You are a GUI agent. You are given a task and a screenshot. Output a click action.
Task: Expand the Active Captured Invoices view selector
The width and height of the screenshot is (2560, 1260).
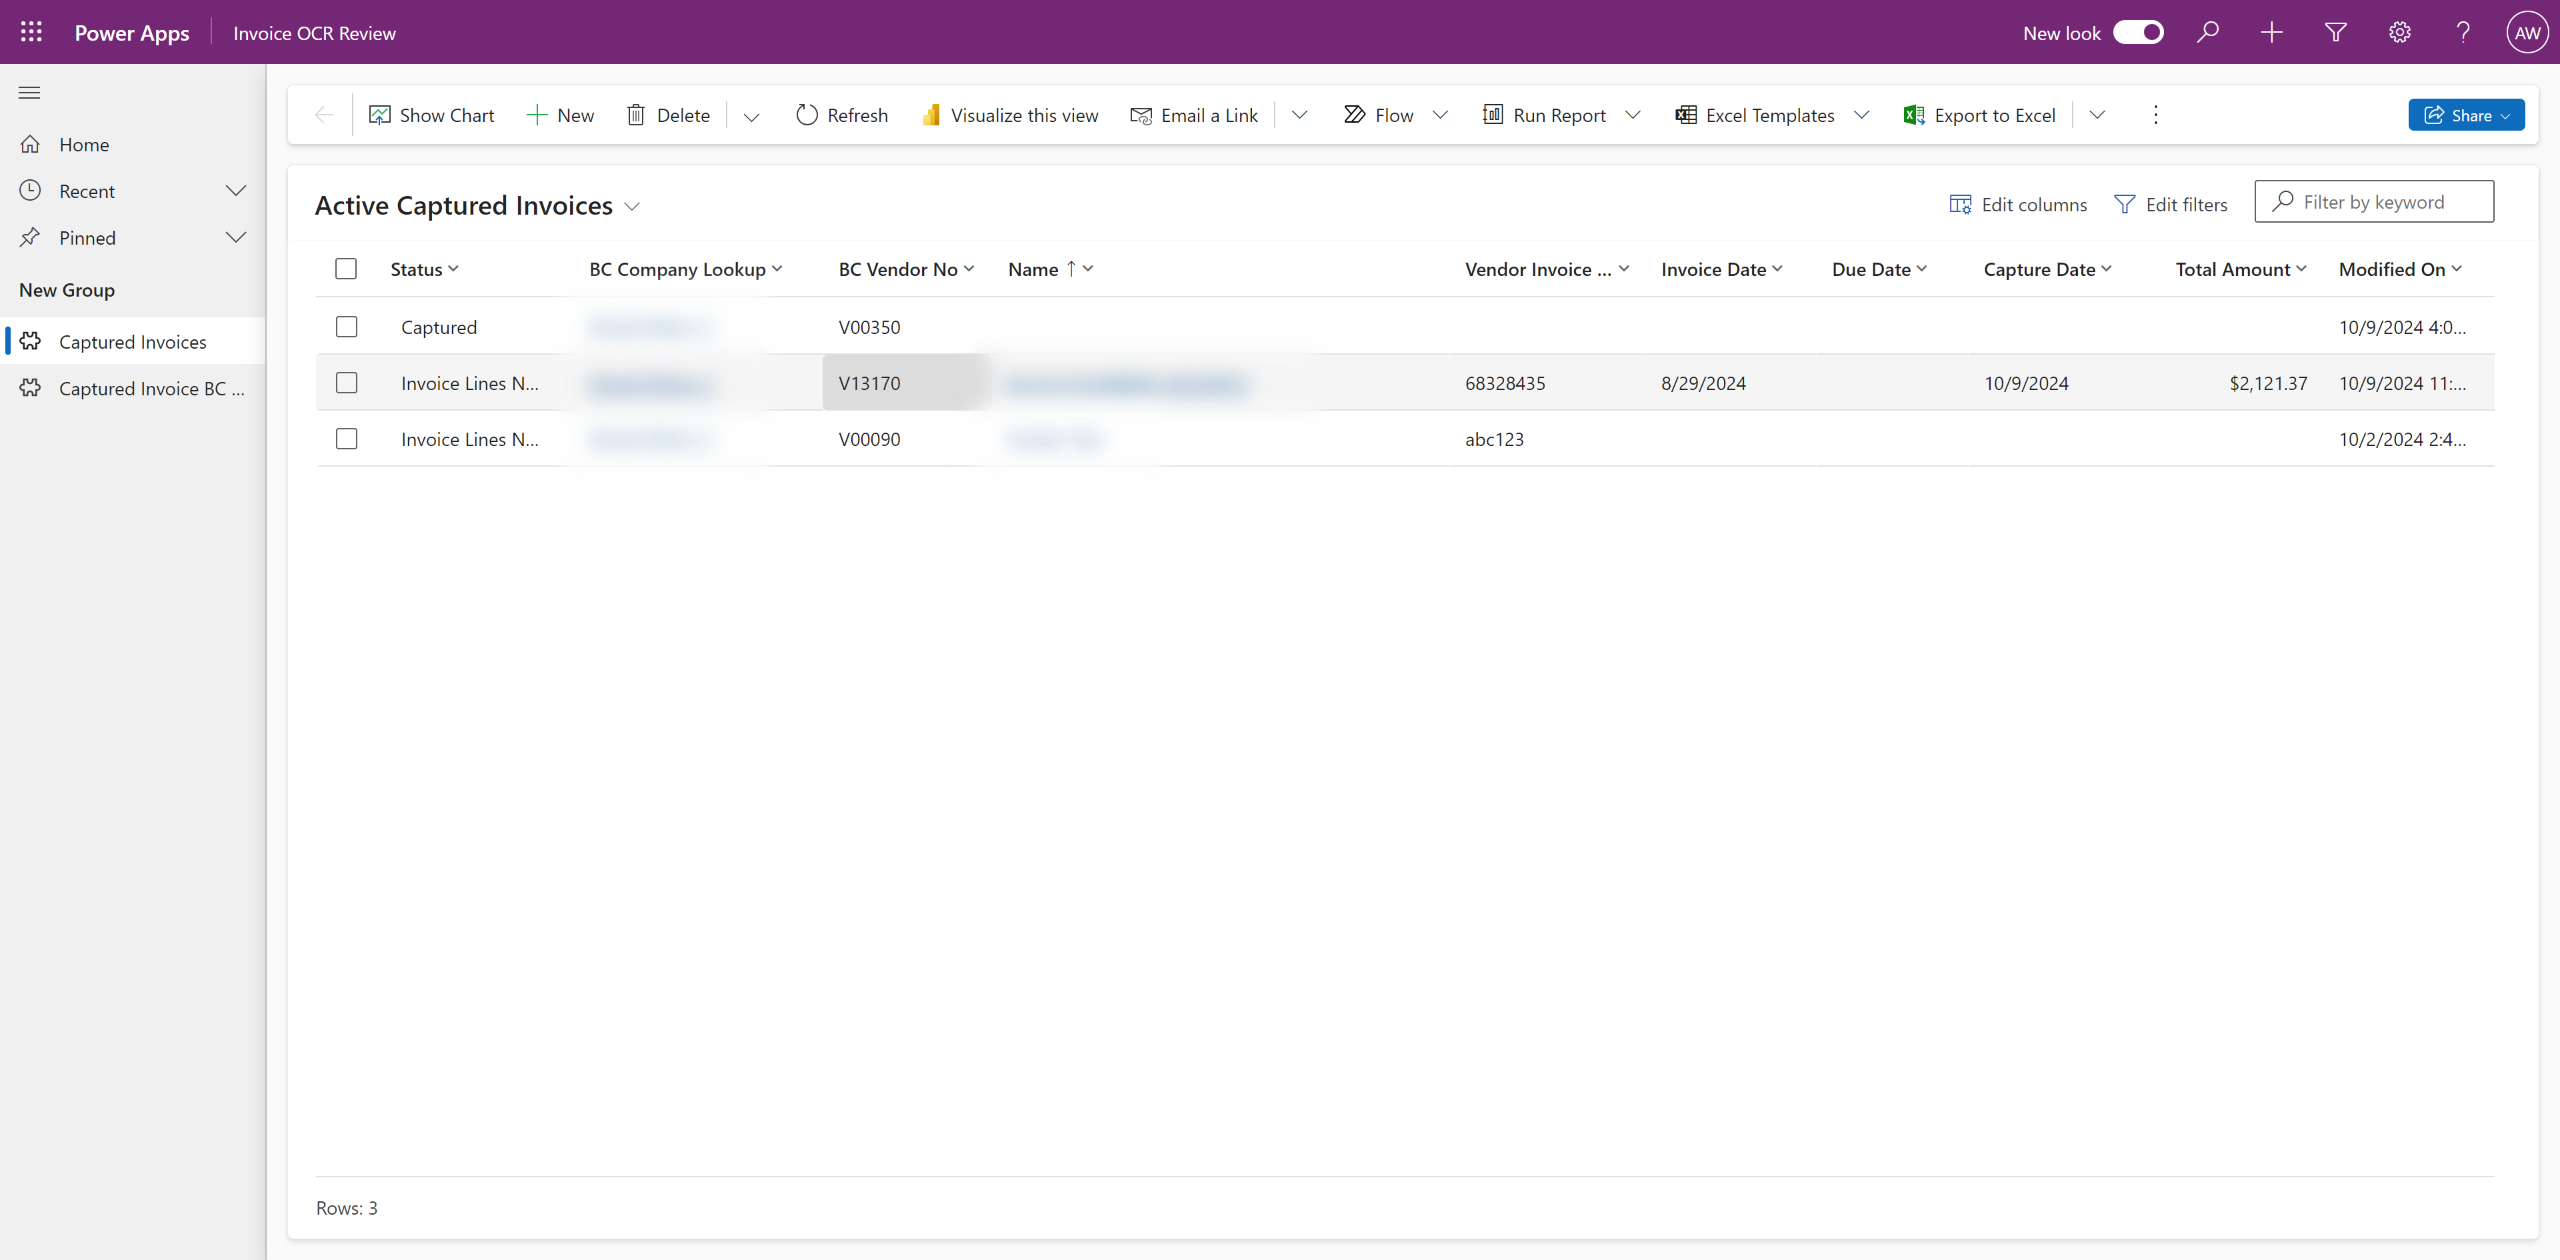(632, 207)
